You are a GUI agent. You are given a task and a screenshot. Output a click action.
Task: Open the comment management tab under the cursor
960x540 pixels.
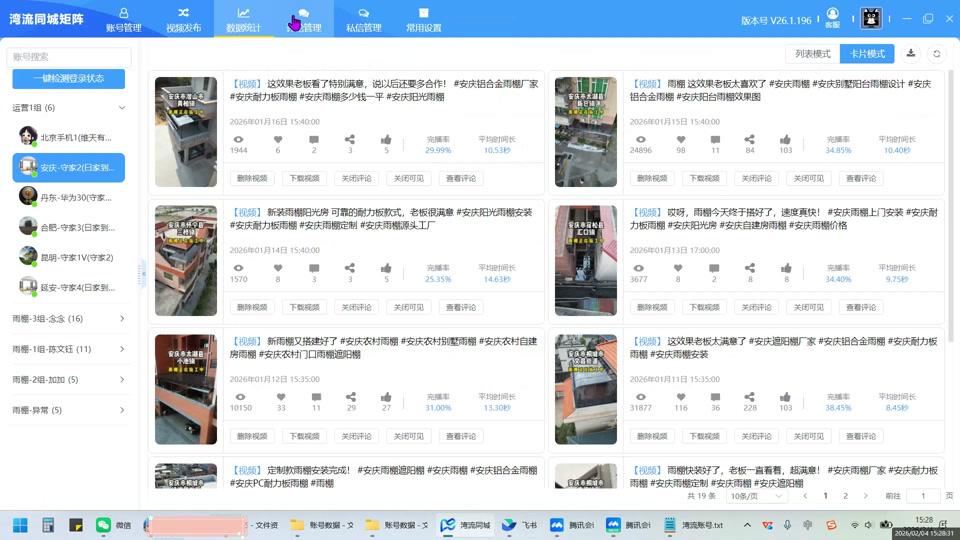click(x=304, y=20)
